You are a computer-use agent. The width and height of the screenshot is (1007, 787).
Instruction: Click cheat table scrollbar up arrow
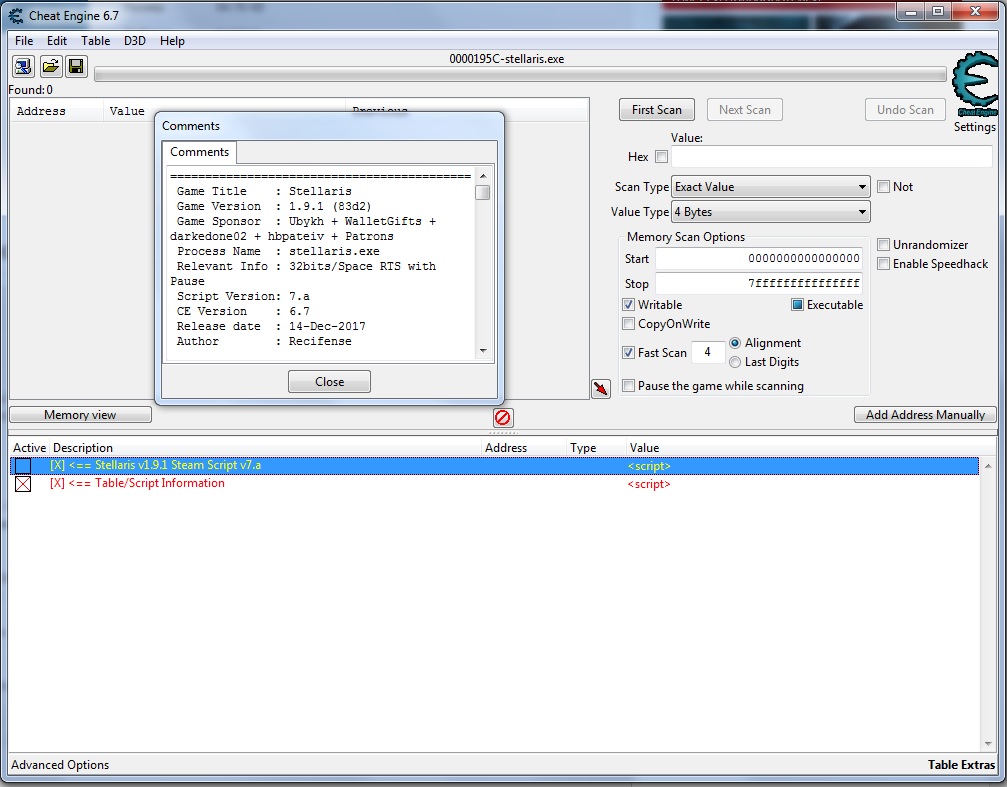(x=988, y=466)
